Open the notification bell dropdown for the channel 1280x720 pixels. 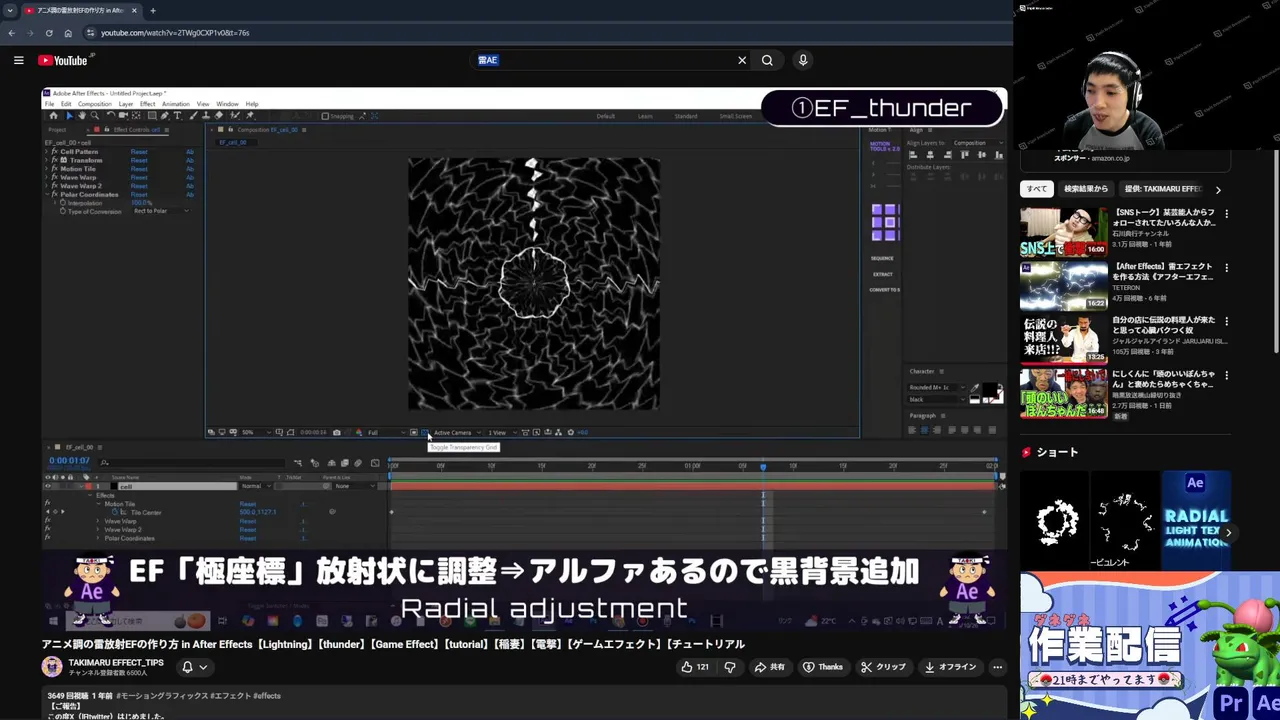(x=194, y=667)
